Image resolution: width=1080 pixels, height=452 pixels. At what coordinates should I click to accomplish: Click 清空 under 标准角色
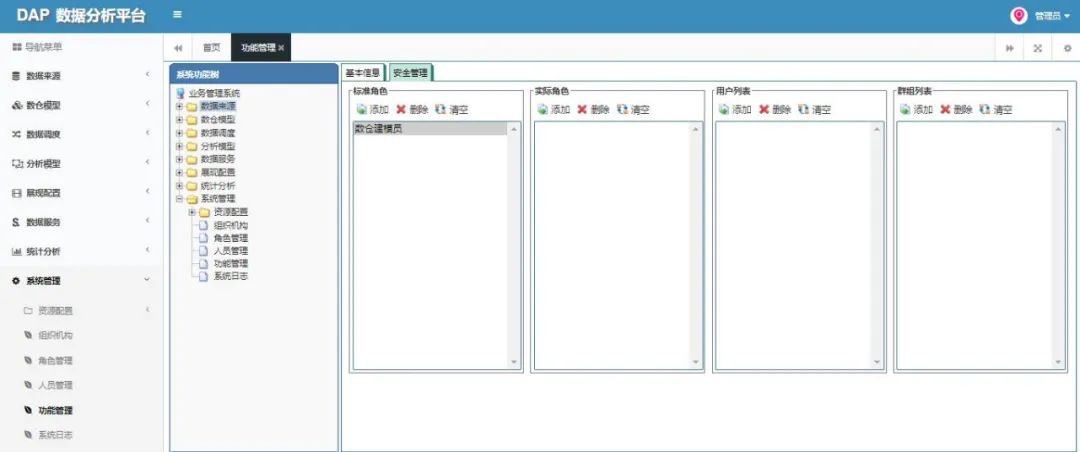(452, 110)
